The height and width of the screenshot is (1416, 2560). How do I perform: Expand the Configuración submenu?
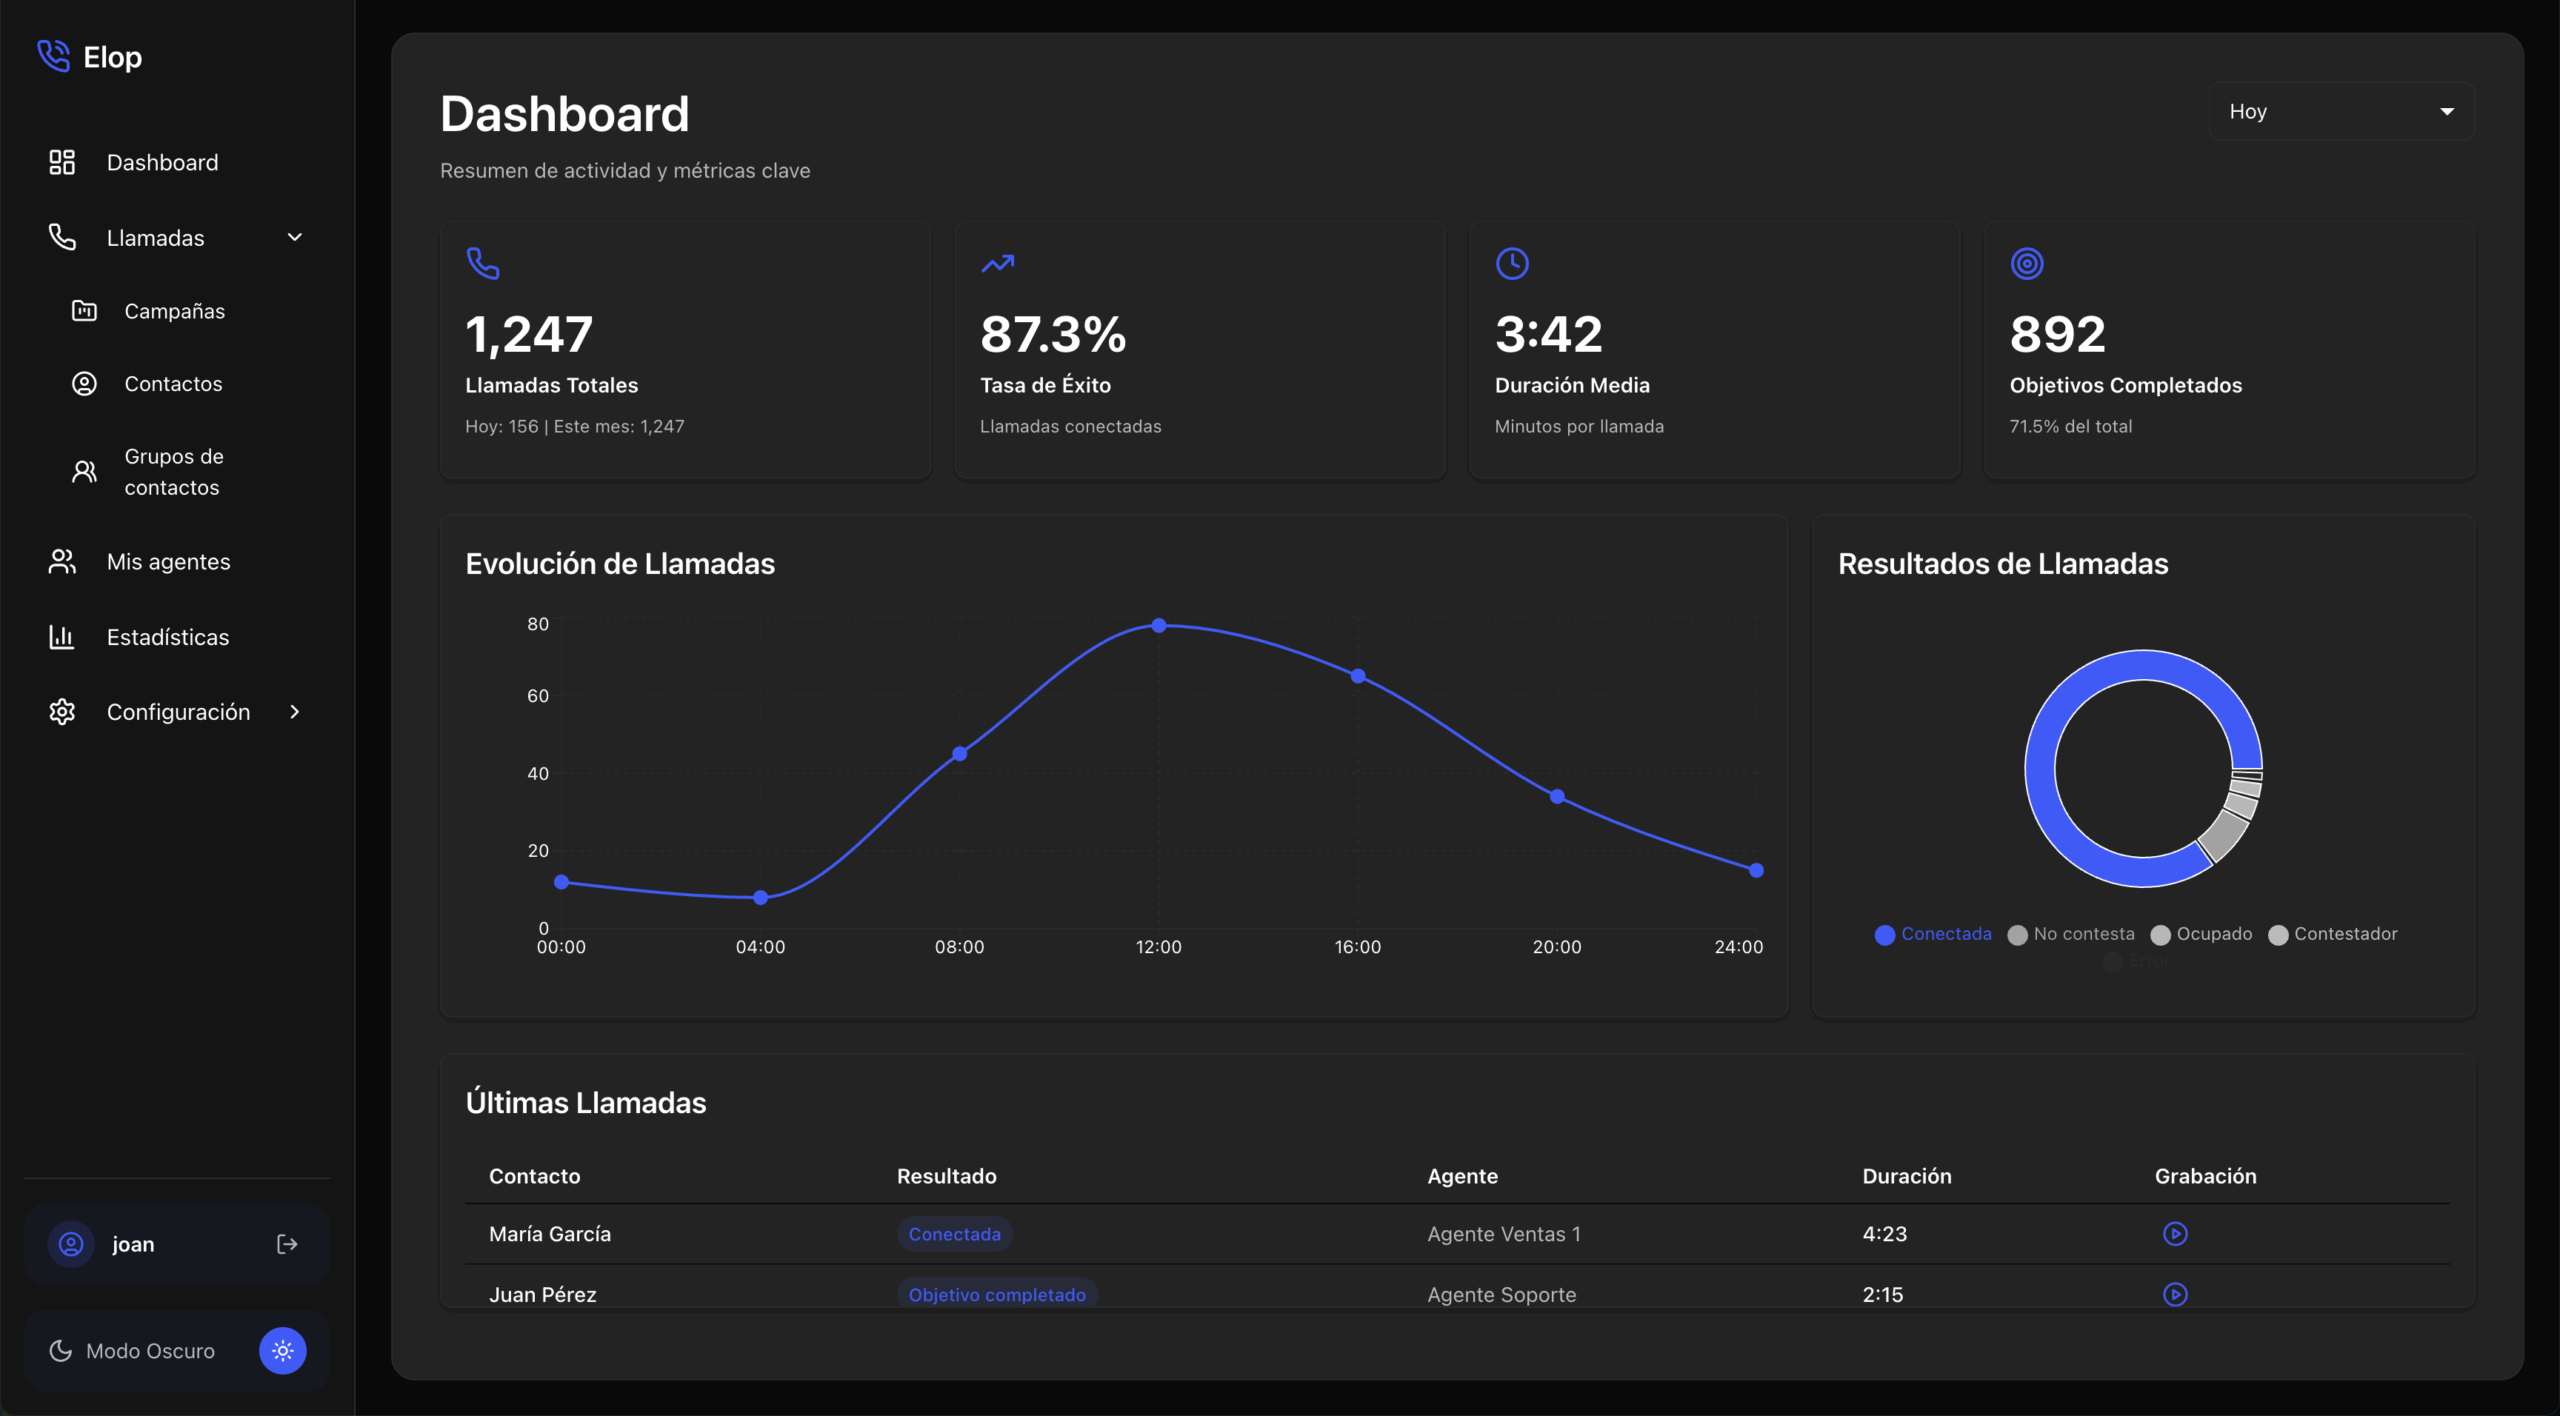tap(295, 712)
